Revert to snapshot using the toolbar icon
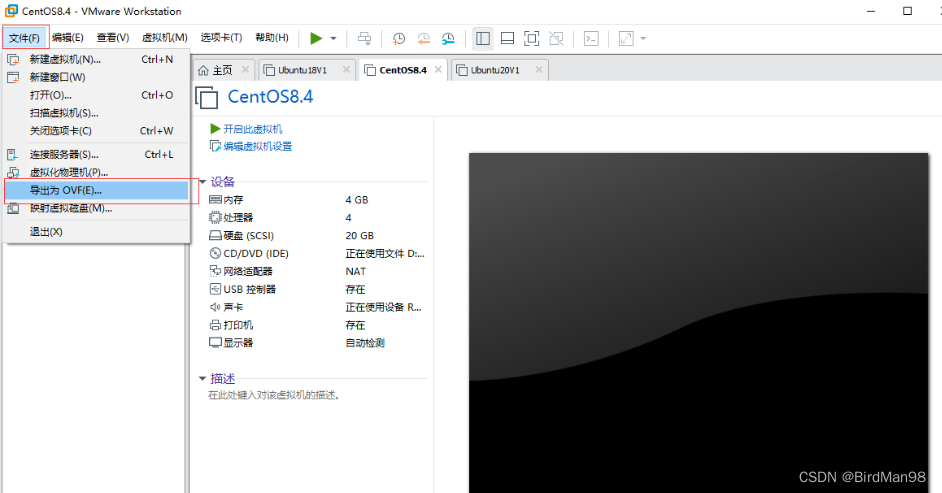The image size is (942, 493). 424,38
